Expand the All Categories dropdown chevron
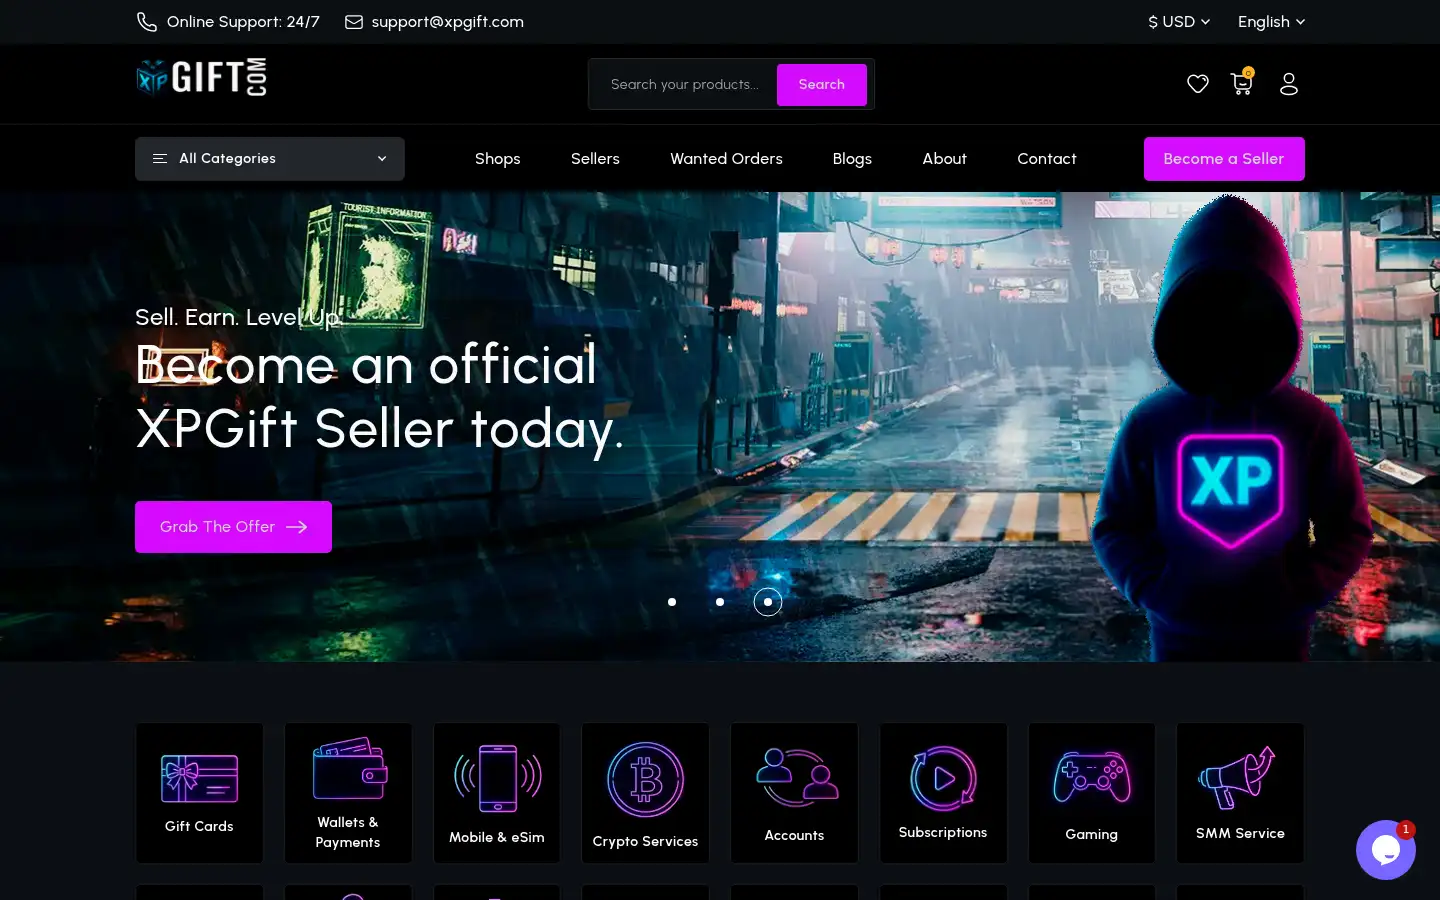 click(382, 159)
